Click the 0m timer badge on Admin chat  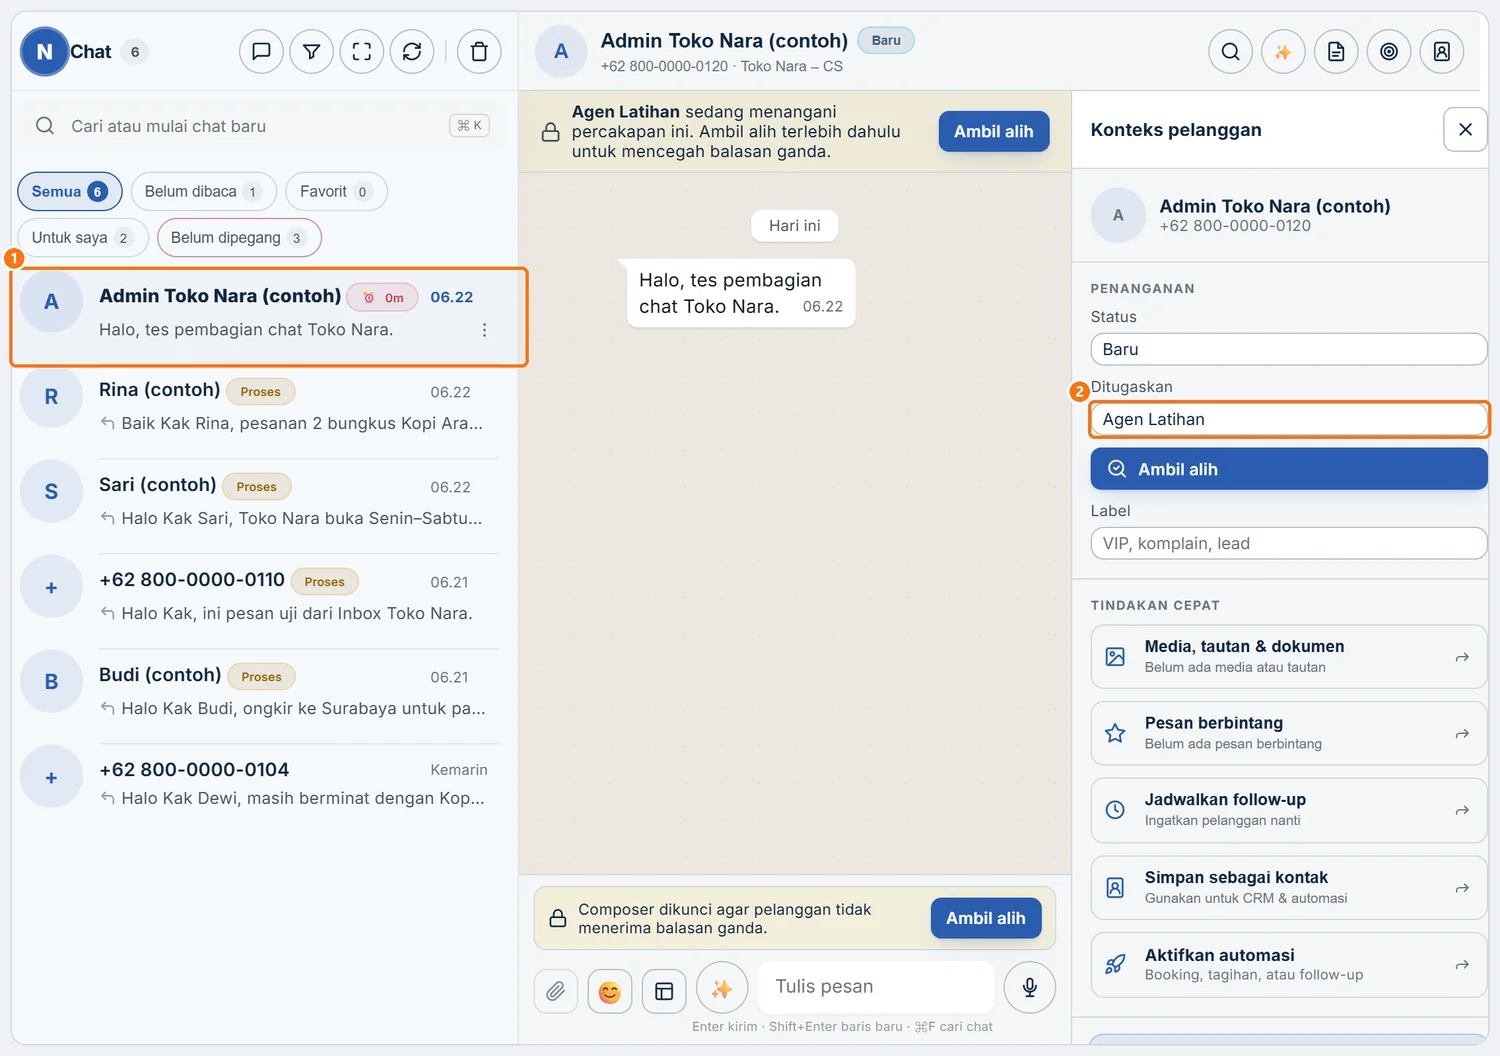point(384,297)
